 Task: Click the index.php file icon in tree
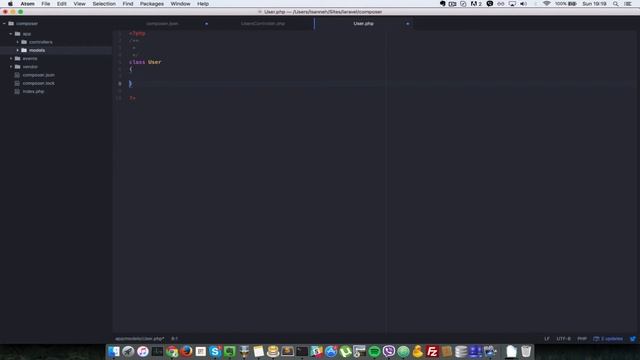[x=17, y=91]
